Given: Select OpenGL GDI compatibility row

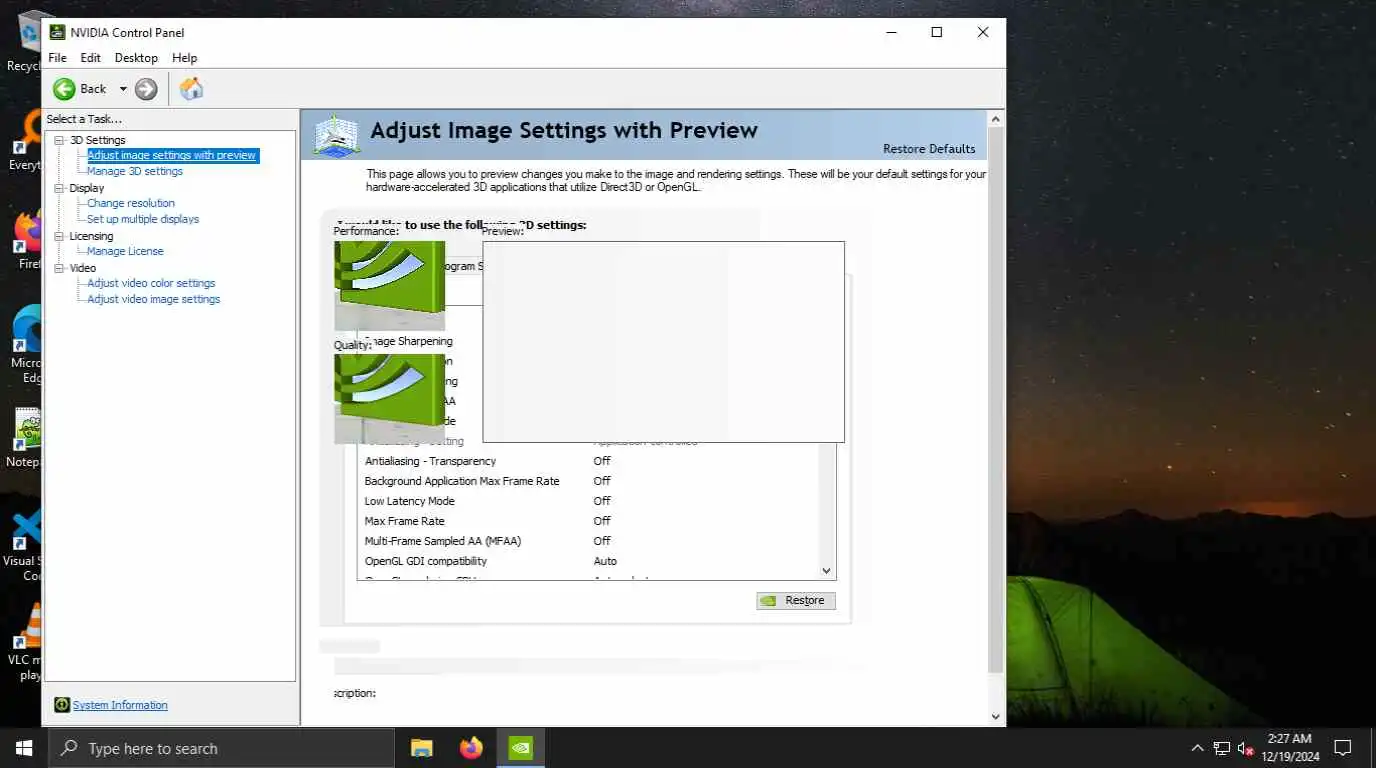Looking at the screenshot, I should click(x=588, y=561).
